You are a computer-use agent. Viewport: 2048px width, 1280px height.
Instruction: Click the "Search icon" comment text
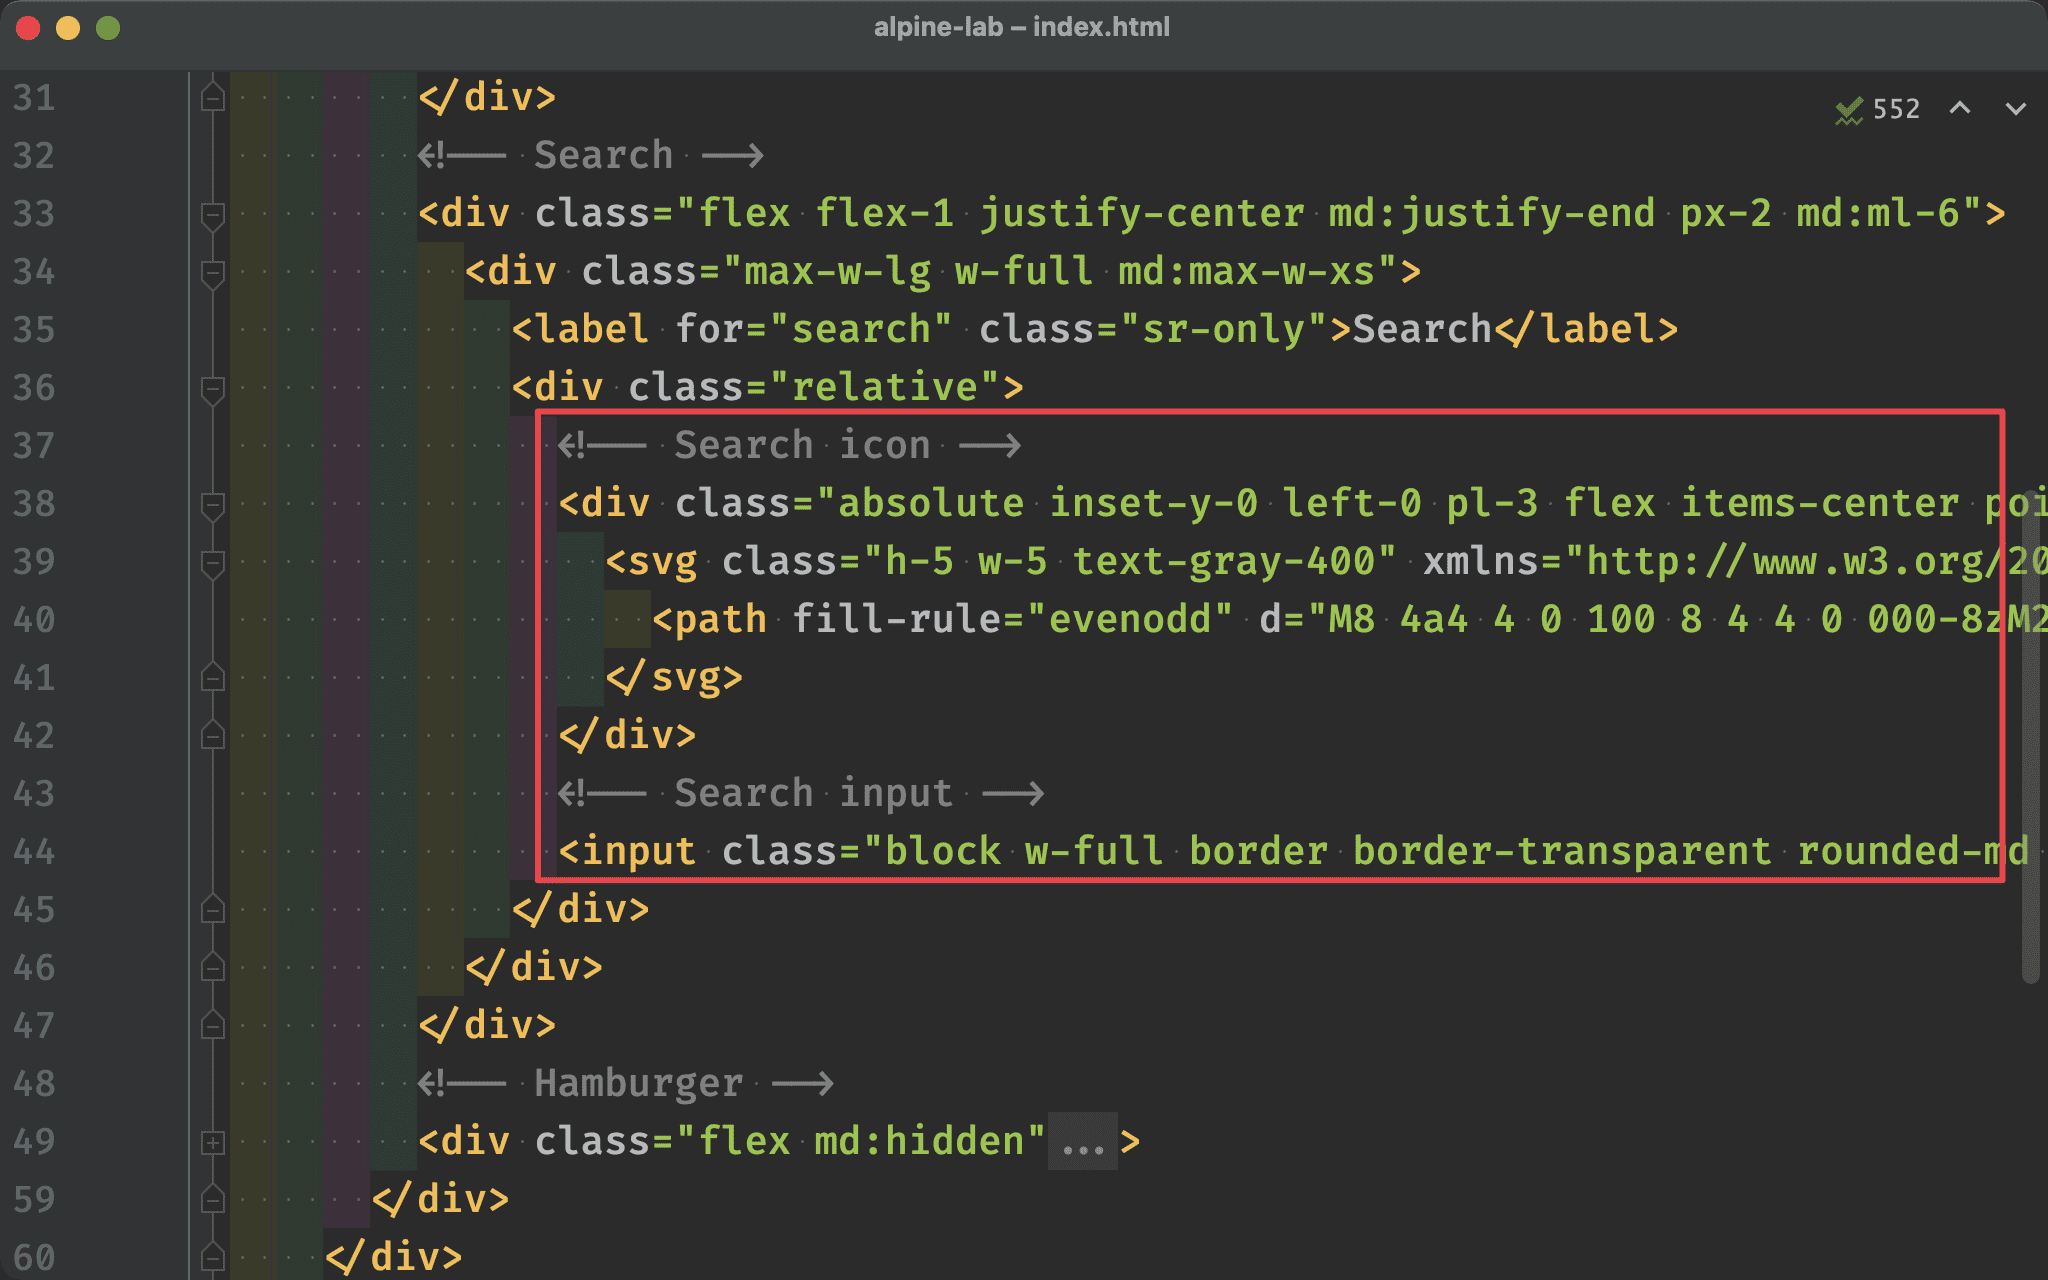(x=802, y=446)
